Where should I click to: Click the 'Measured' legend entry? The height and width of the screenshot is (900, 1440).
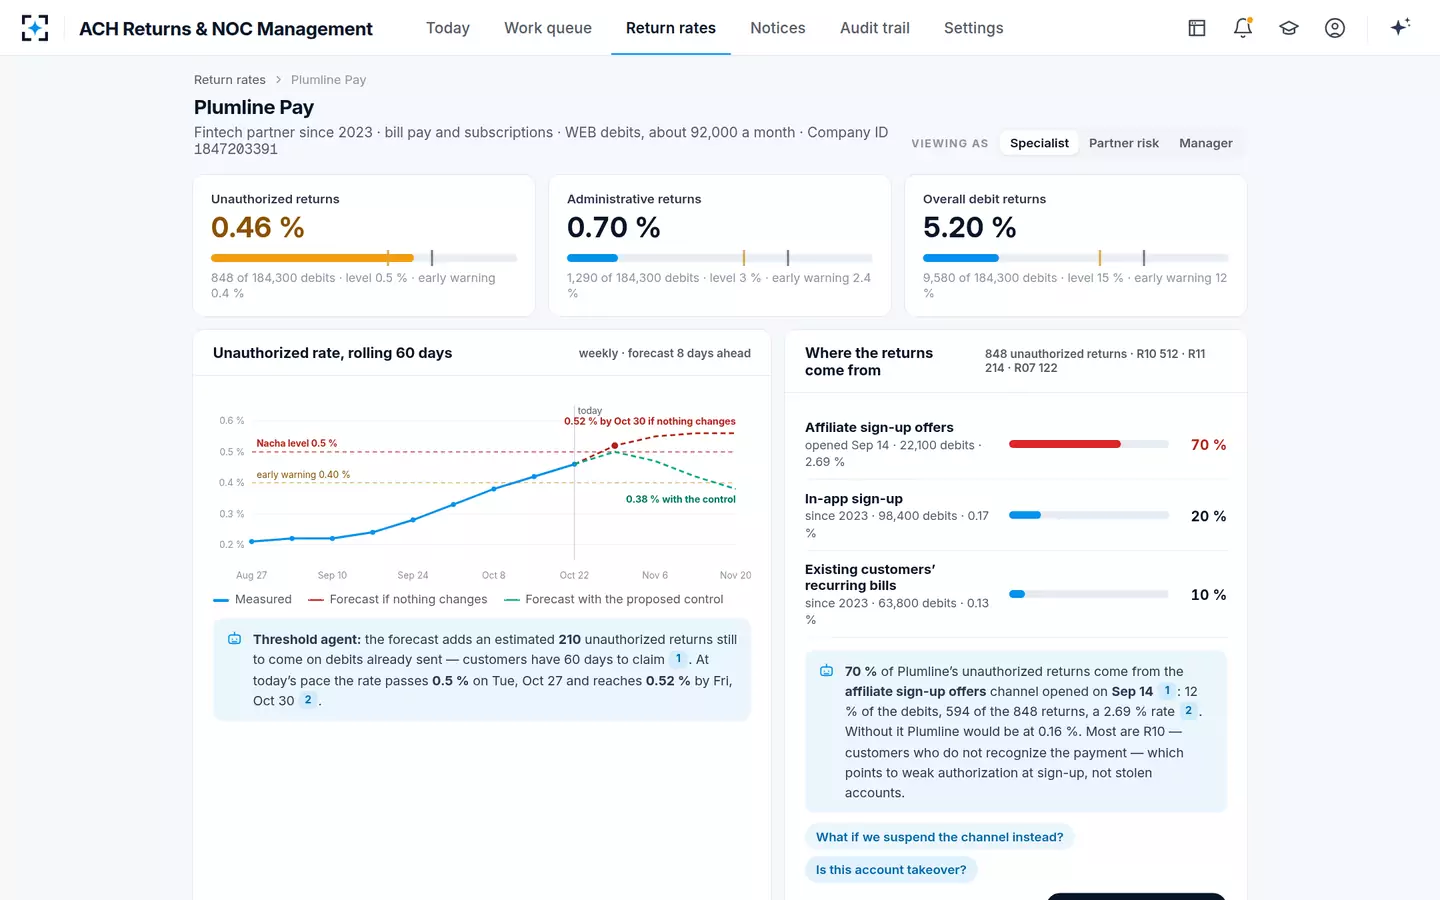[x=253, y=600]
